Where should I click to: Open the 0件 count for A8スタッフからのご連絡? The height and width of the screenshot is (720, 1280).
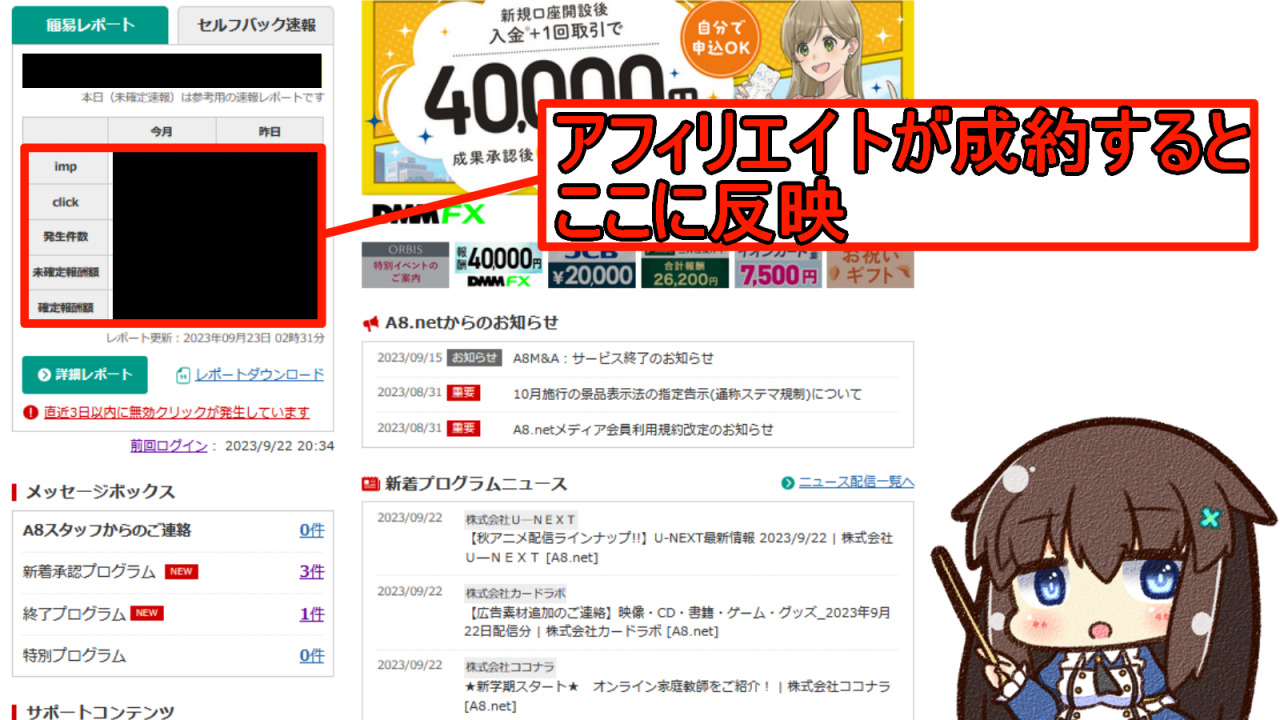[312, 530]
